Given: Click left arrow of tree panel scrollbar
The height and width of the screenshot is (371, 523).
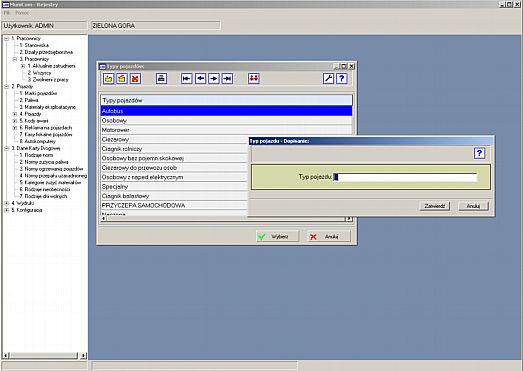Looking at the screenshot, I should (6, 356).
